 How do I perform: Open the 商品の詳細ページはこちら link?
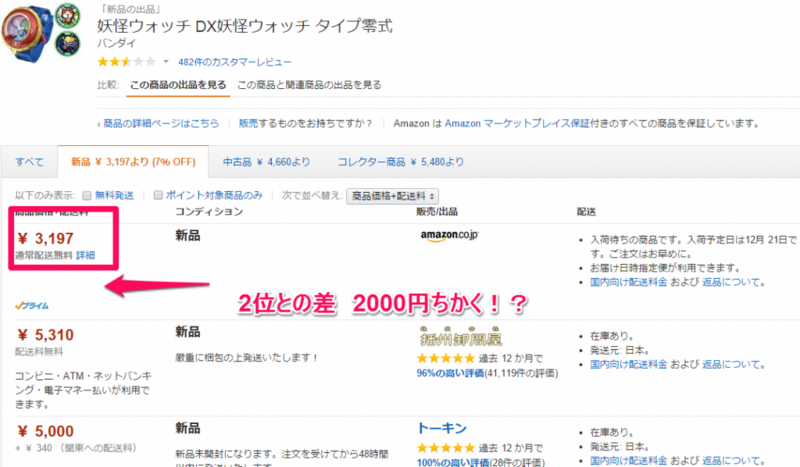pos(161,123)
